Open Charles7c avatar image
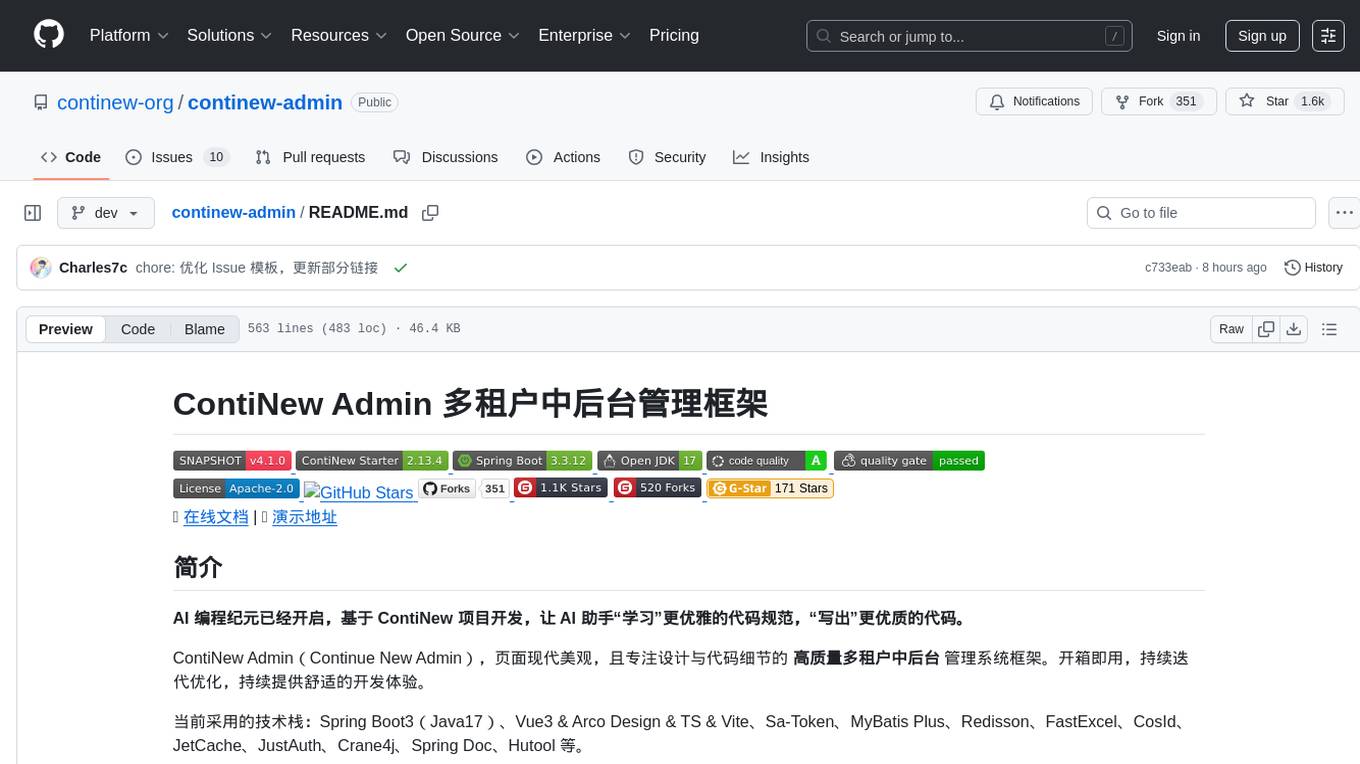The width and height of the screenshot is (1360, 764). coord(41,268)
